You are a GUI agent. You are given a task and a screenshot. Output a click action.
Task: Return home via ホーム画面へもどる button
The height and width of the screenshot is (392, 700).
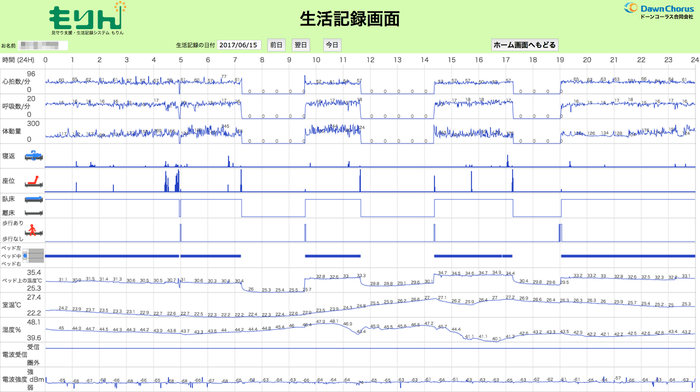tap(525, 45)
